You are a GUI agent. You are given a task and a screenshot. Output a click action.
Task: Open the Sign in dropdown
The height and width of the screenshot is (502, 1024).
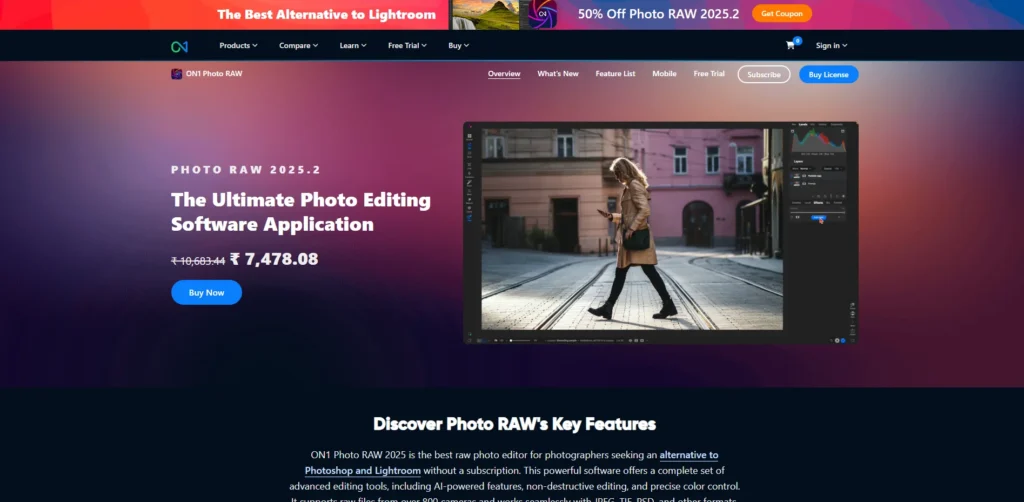831,46
